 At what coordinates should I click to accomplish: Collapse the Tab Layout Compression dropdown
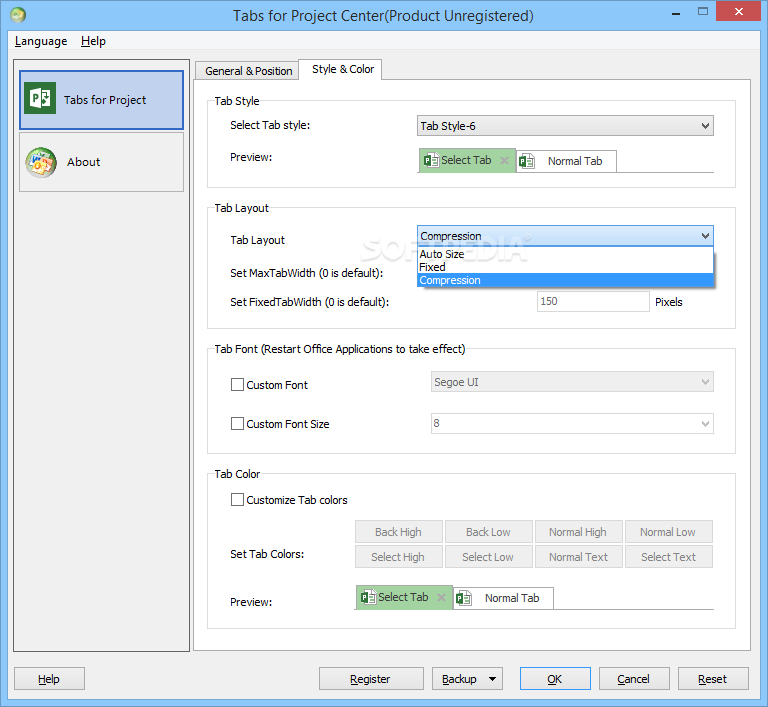tap(565, 236)
